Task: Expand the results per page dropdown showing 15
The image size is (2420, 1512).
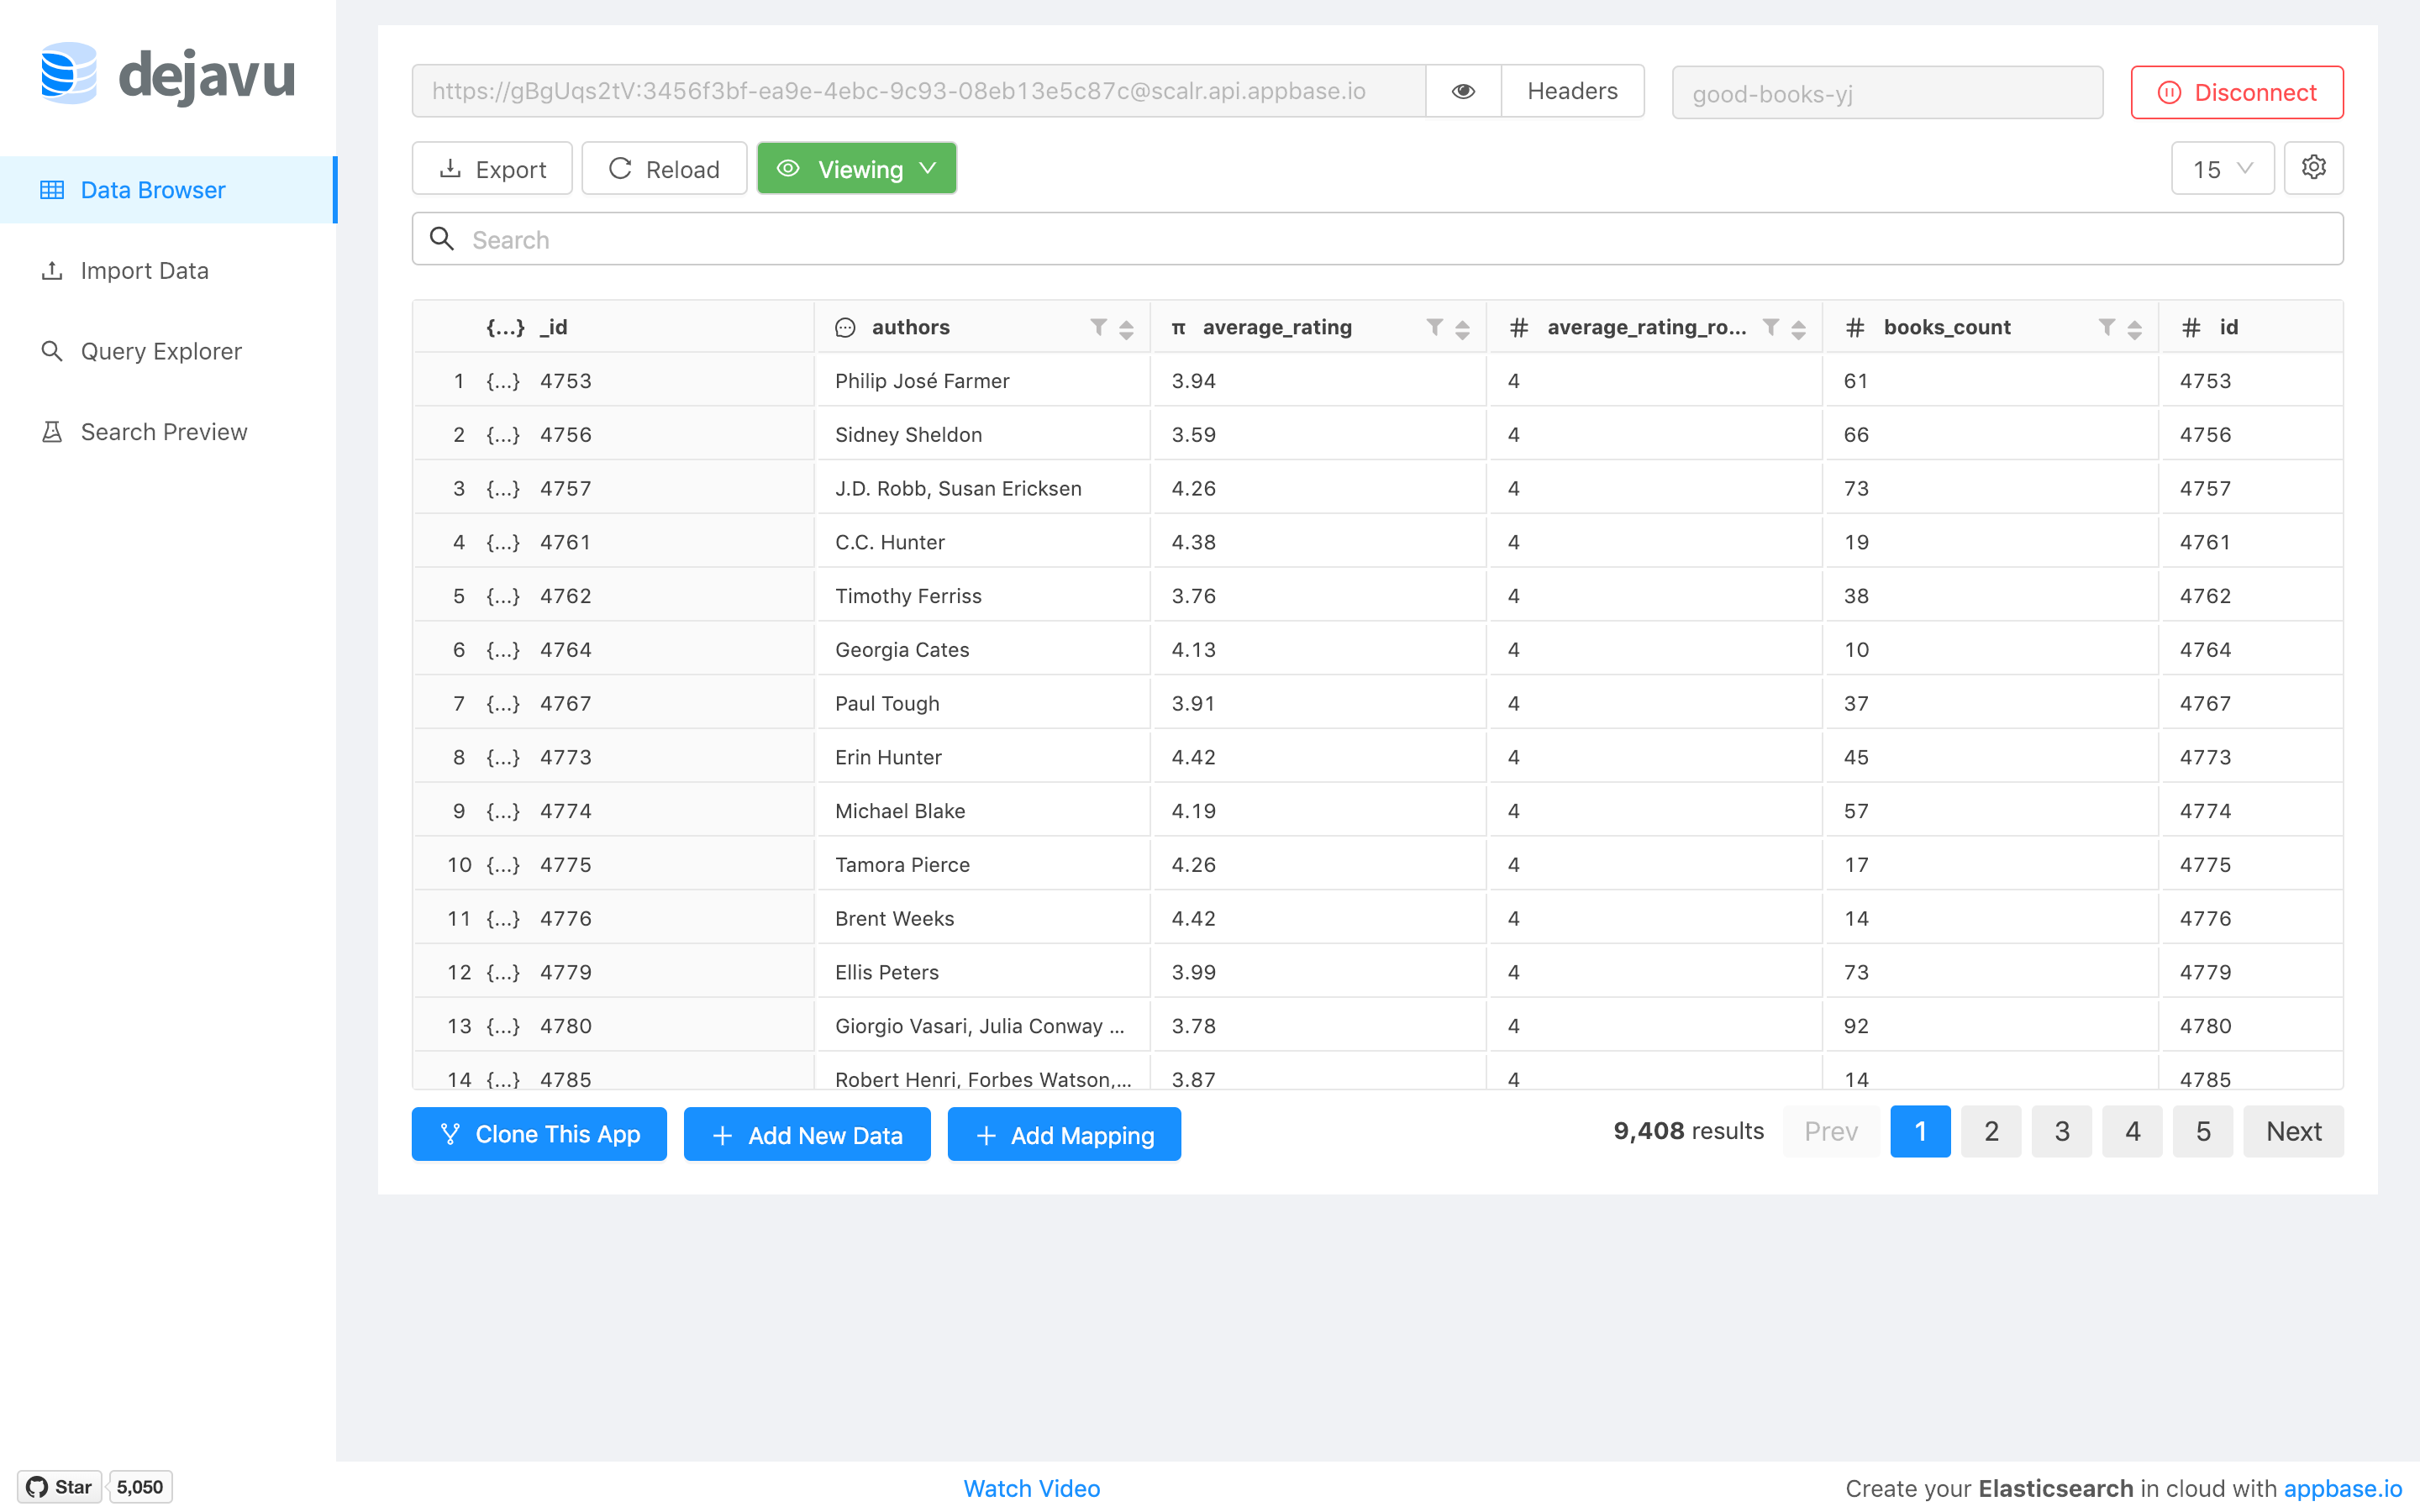Action: [x=2223, y=169]
